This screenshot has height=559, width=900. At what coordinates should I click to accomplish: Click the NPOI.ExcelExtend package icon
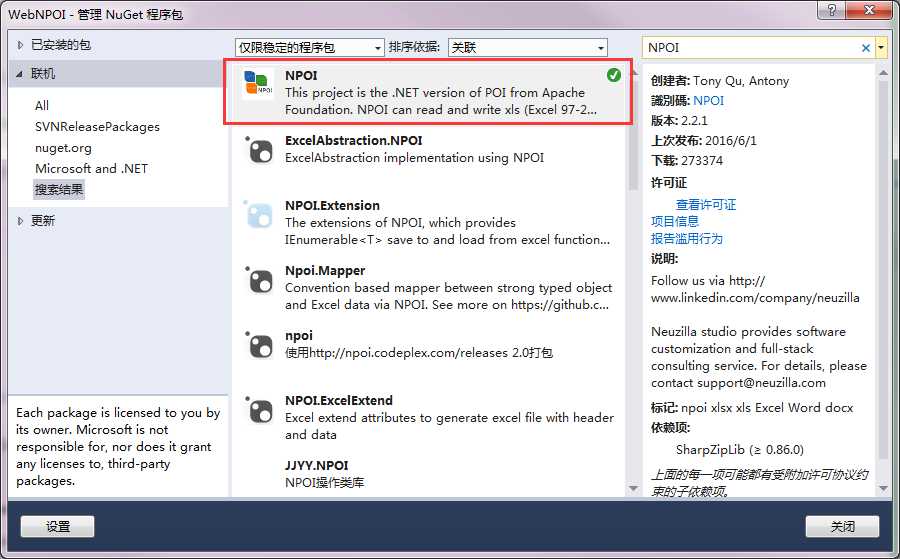259,410
